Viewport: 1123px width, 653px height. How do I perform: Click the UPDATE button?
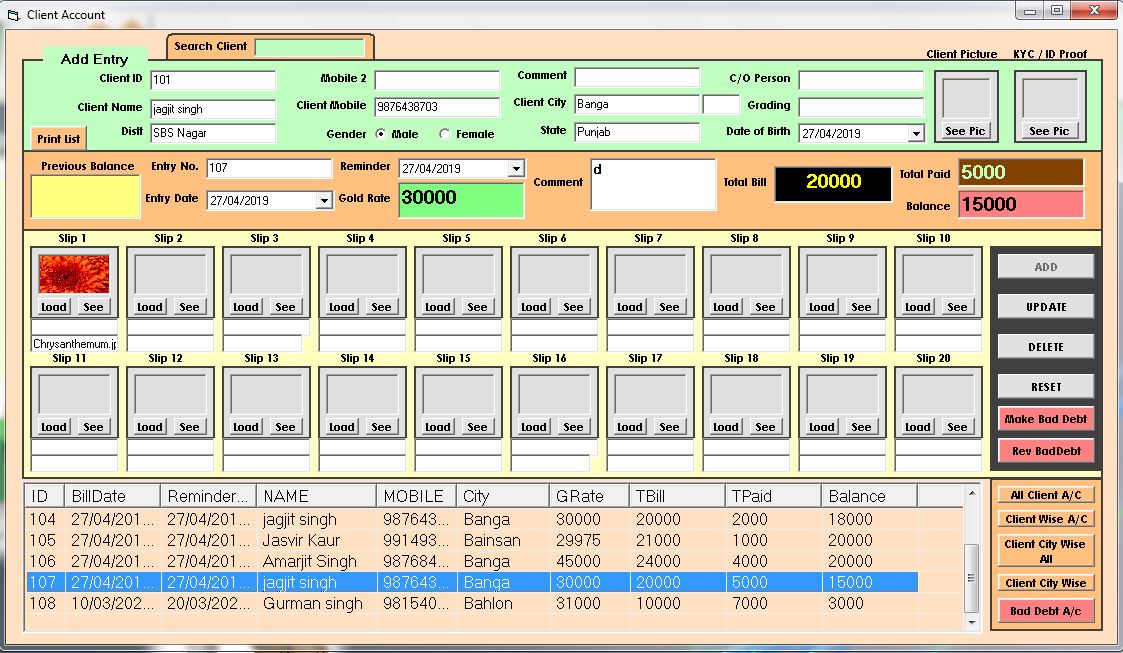(x=1045, y=307)
